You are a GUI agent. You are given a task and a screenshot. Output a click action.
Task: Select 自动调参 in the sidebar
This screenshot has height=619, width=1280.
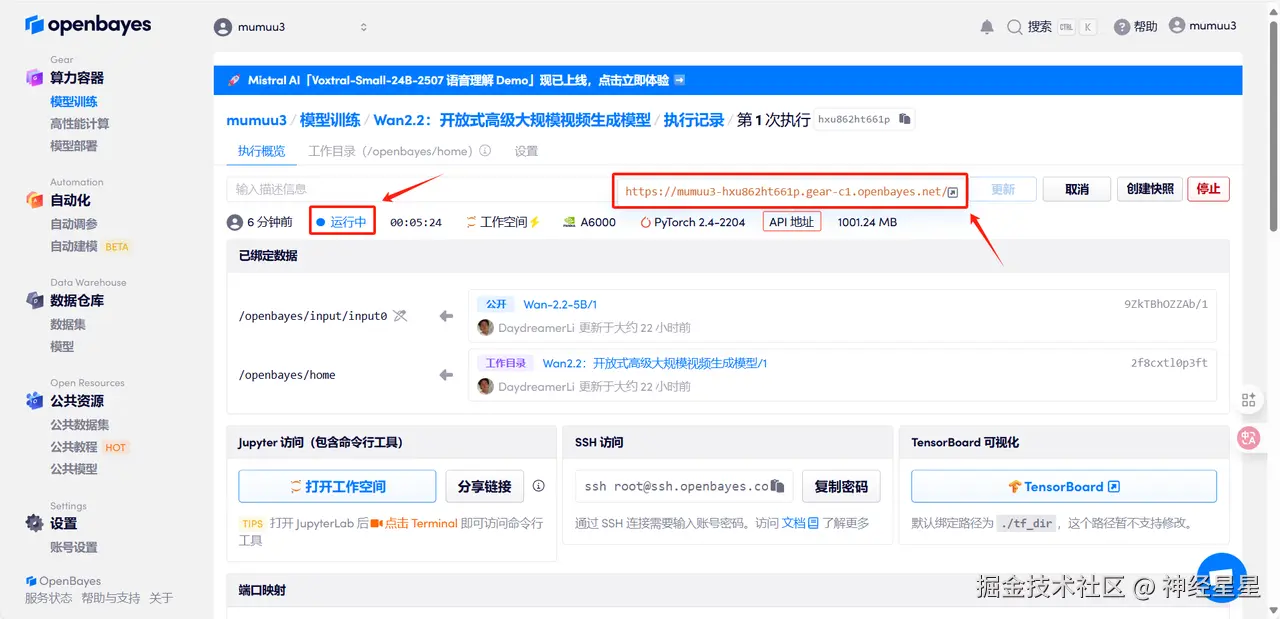[74, 224]
